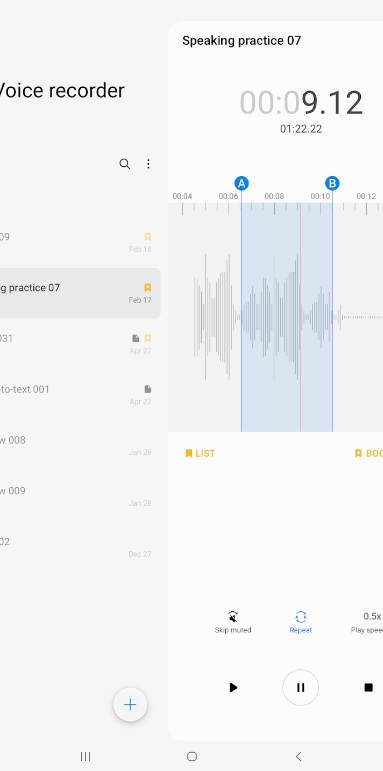Disable the Repeat A-B loop
Viewport: 383px width, 771px height.
pos(300,622)
